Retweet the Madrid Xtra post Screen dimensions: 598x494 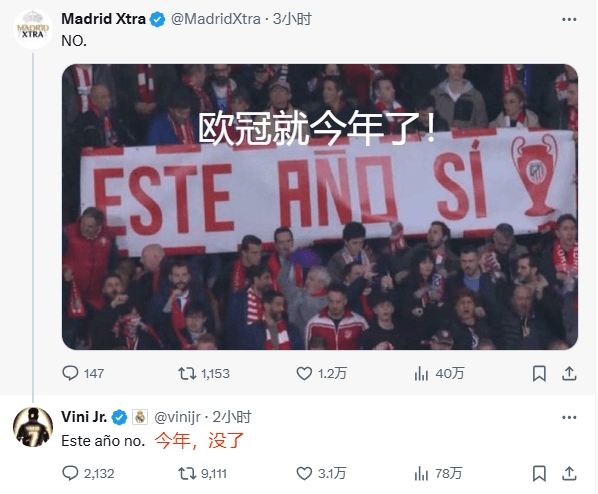pos(187,373)
